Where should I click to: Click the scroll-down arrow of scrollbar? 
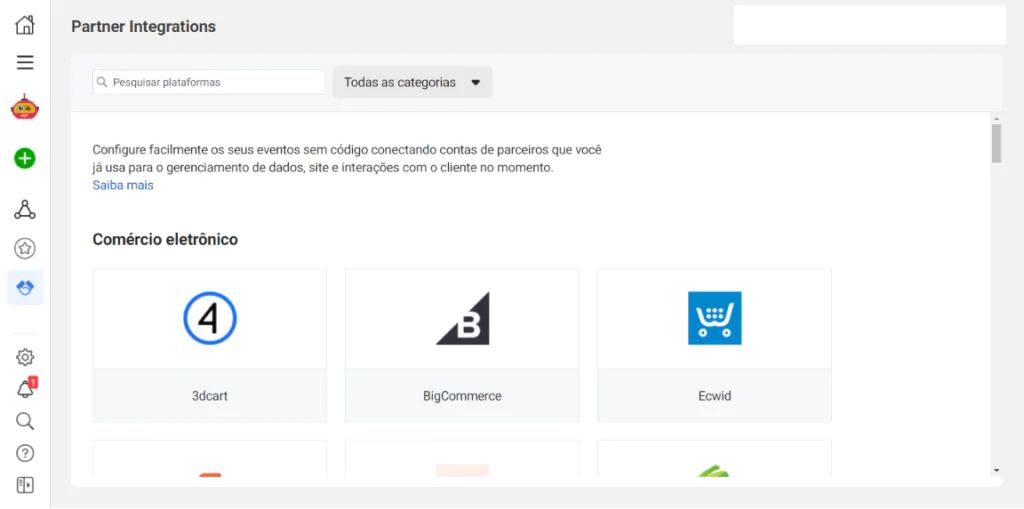point(996,470)
